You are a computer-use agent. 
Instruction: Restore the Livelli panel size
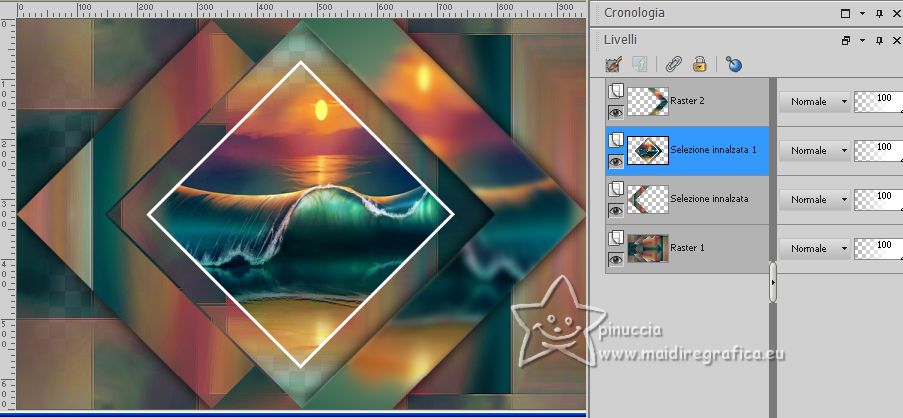click(x=845, y=40)
